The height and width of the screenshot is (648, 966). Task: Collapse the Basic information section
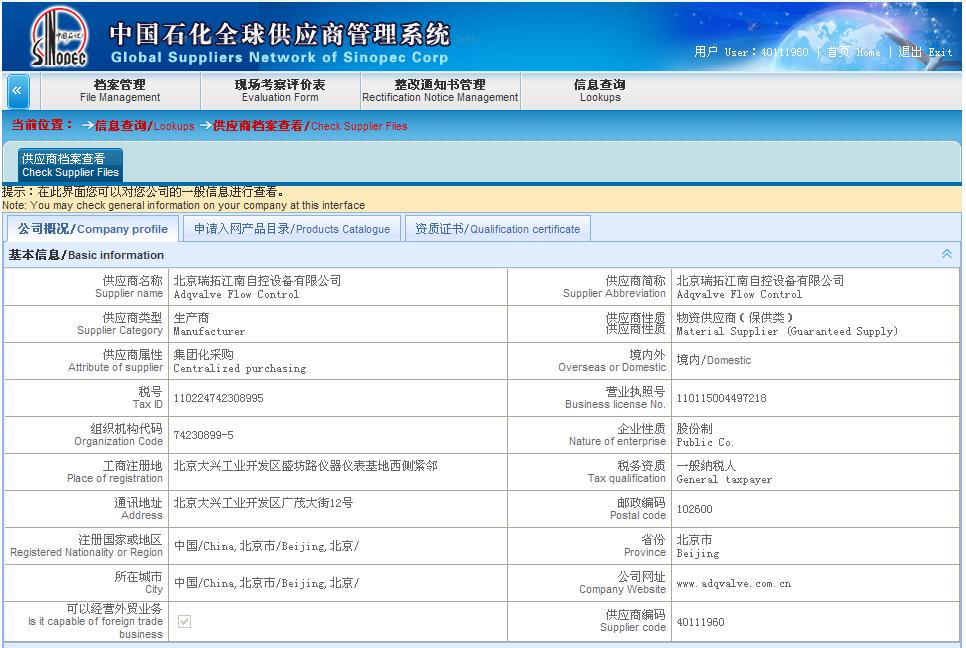pos(946,254)
